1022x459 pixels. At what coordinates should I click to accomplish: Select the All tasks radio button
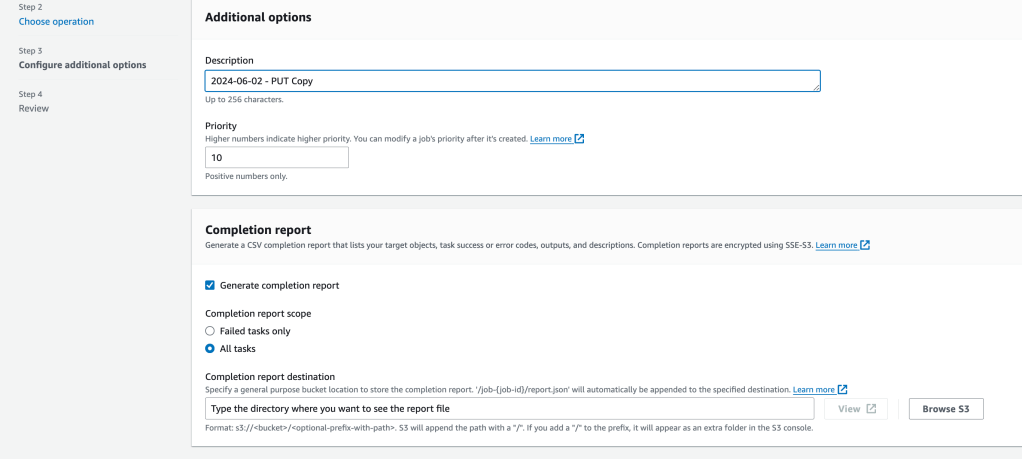pyautogui.click(x=210, y=349)
